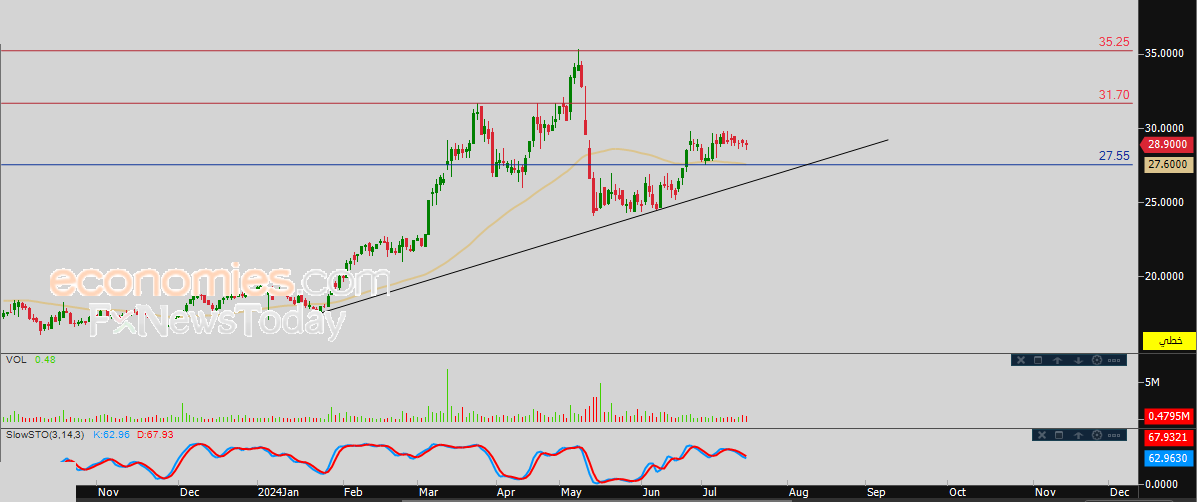
Task: Click the VOL indicator label
Action: [15, 359]
